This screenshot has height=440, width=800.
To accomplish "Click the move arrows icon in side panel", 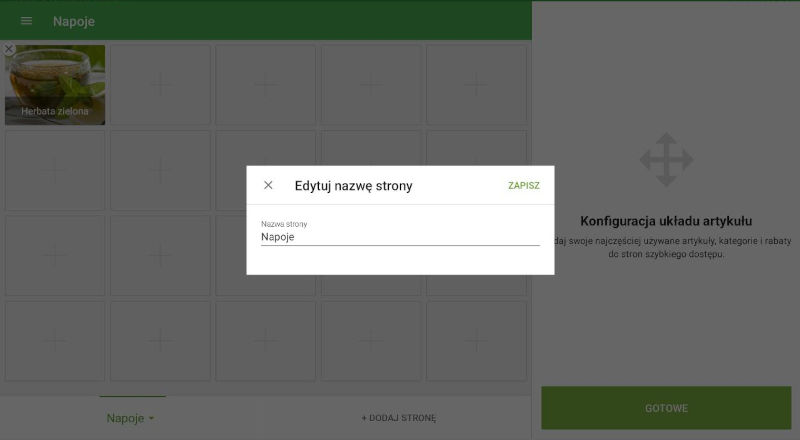I will pyautogui.click(x=666, y=160).
